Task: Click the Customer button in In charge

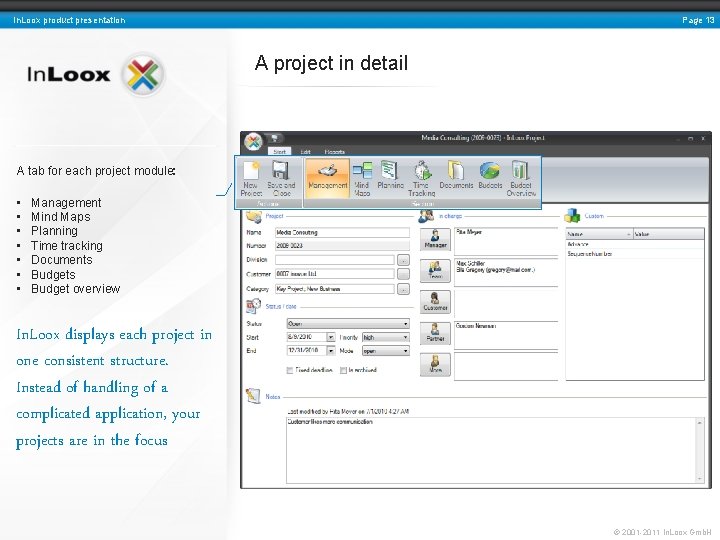Action: point(435,302)
